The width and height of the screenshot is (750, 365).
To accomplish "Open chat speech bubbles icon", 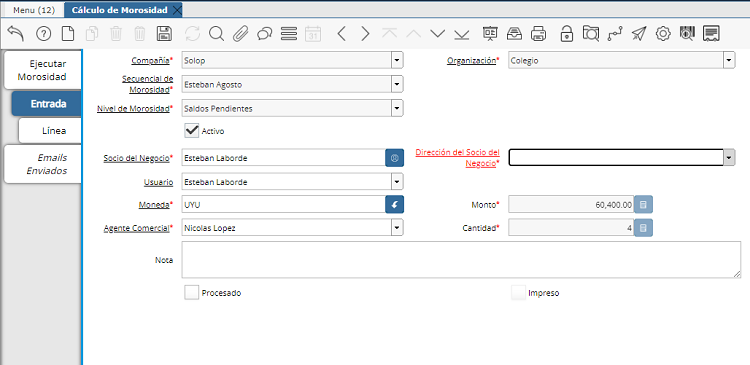I will tap(265, 33).
